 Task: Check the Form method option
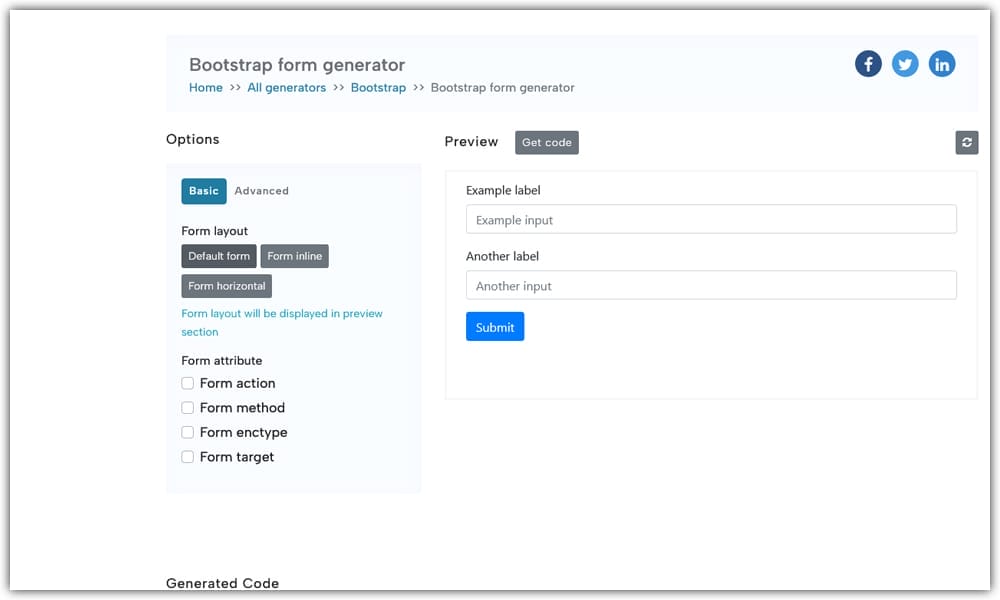point(187,408)
